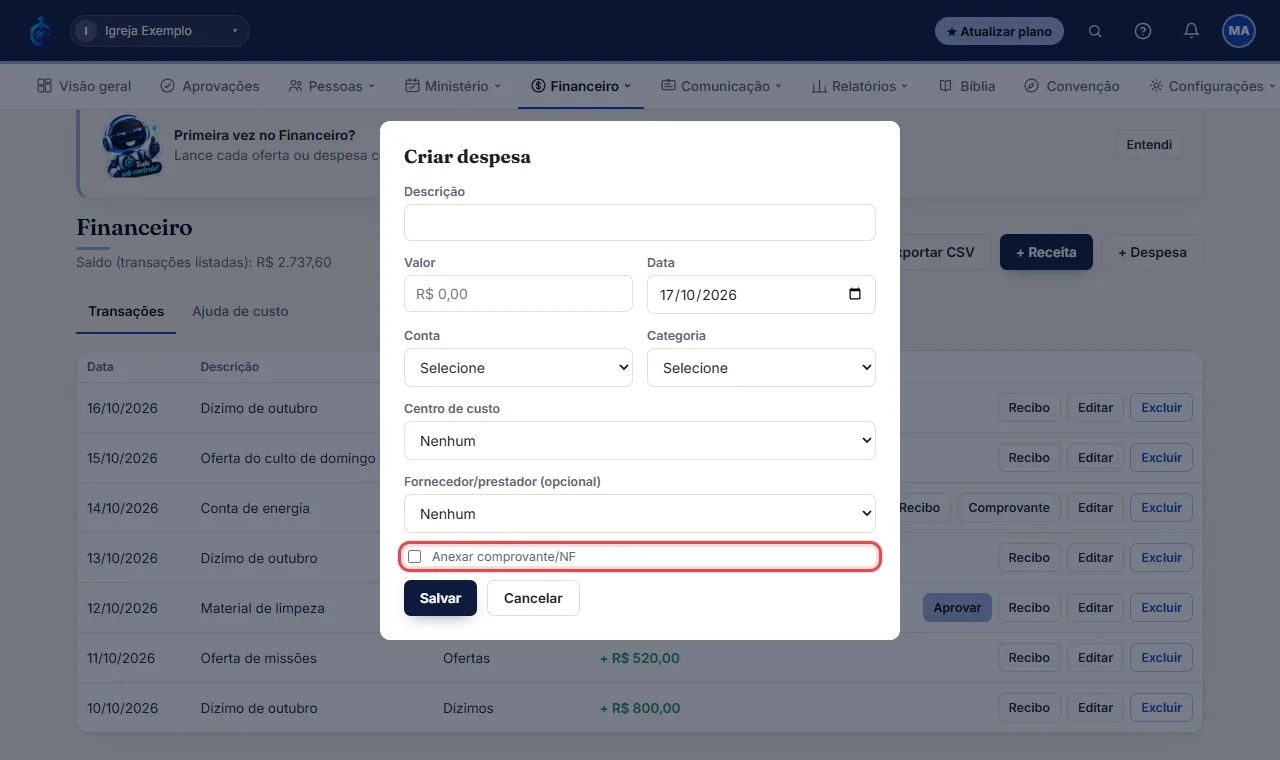Tick the Anexar comprovante/NF checkbox
The width and height of the screenshot is (1280, 760).
(x=415, y=556)
